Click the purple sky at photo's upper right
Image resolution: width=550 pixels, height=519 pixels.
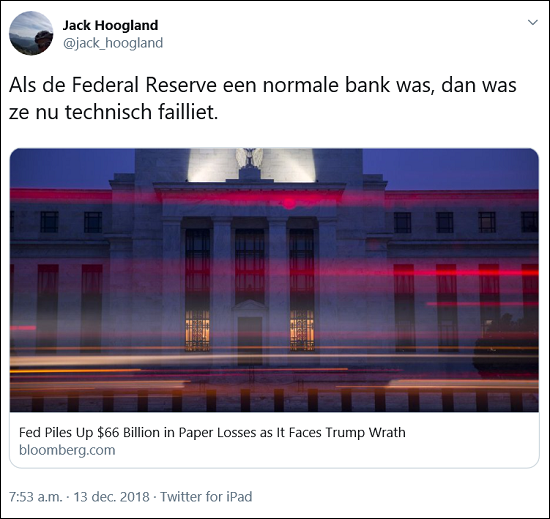coord(451,168)
